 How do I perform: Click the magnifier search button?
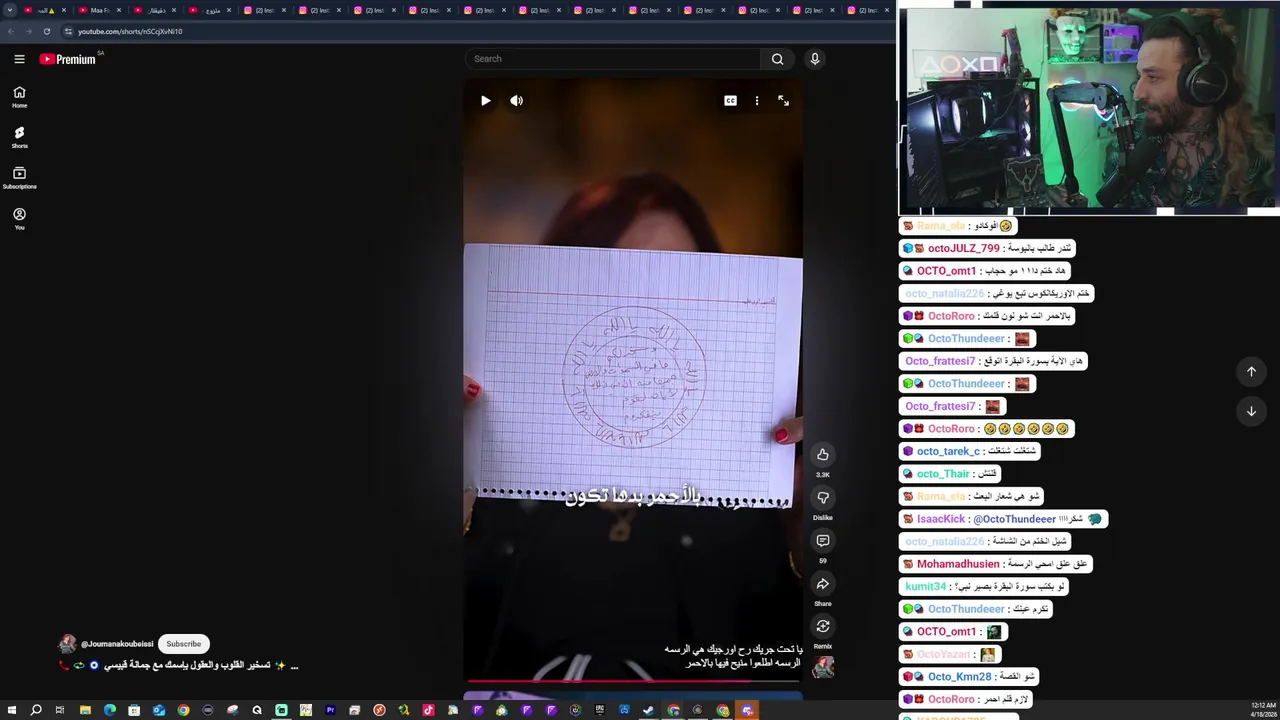coord(777,59)
